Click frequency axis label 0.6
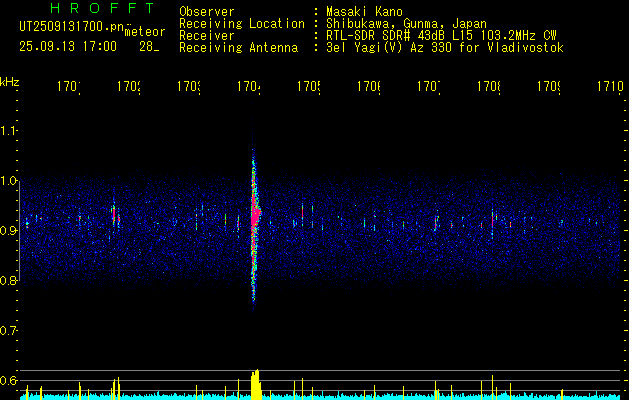This screenshot has height=400, width=629. [x=8, y=380]
